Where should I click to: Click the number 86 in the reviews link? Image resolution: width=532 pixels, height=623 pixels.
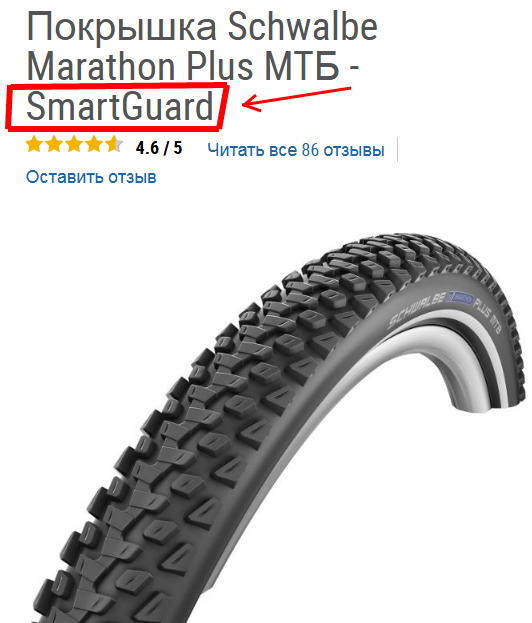click(310, 150)
